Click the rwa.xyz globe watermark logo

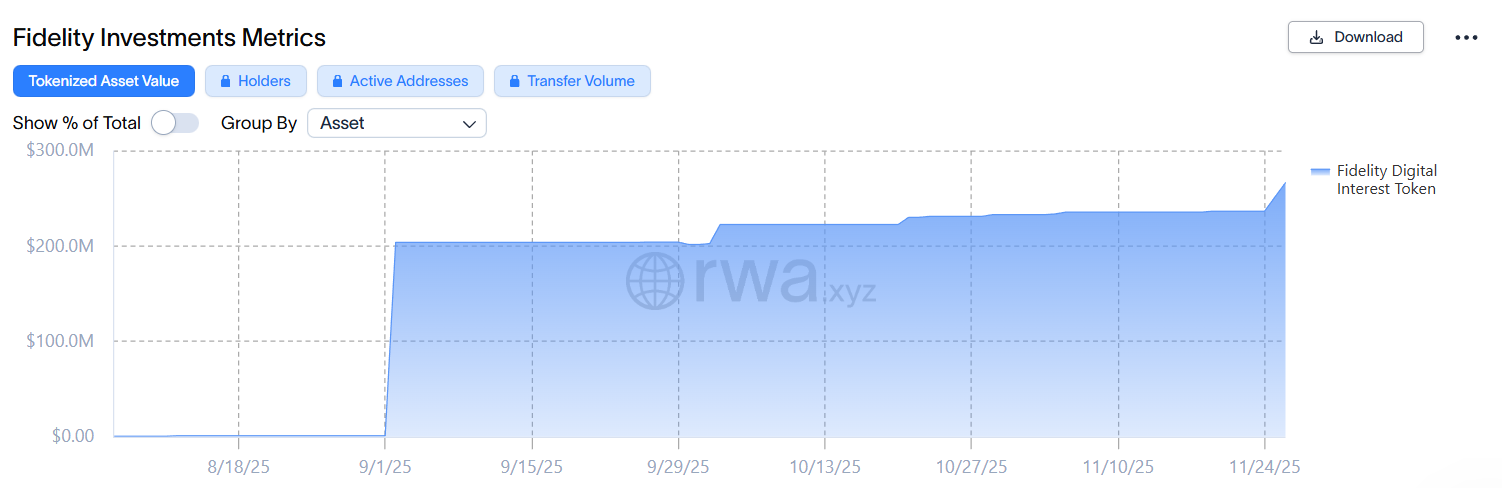pos(655,280)
